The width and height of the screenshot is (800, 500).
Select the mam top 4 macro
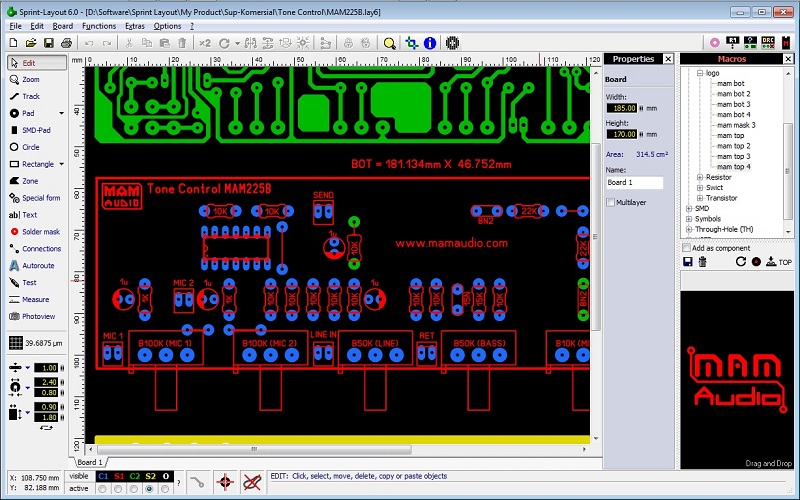pos(733,167)
